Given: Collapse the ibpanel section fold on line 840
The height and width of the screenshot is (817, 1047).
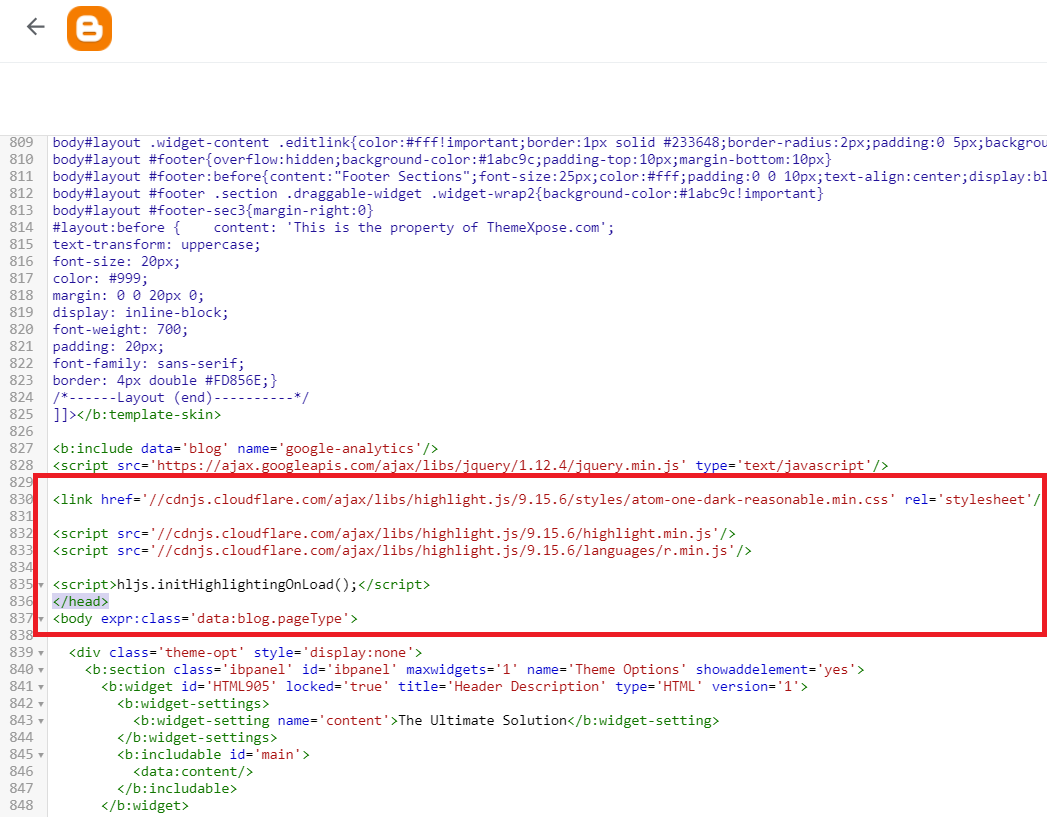Looking at the screenshot, I should 41,669.
